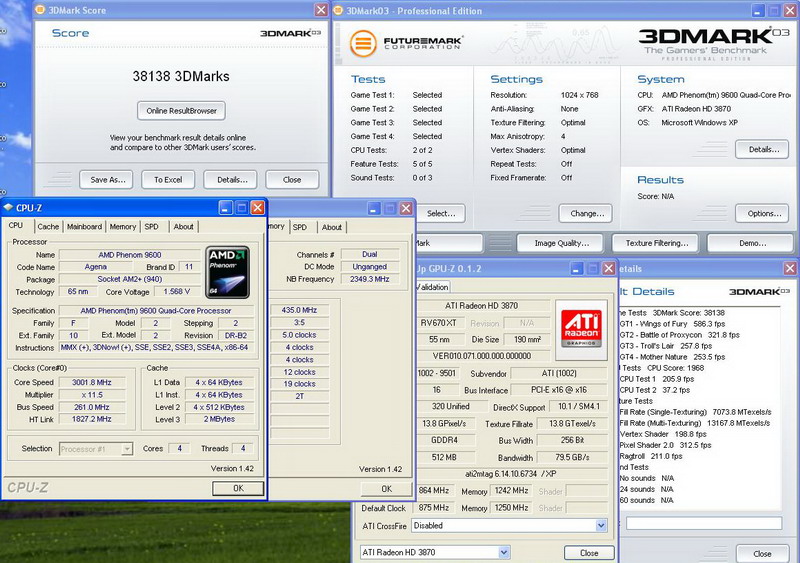Switch to the Cache tab in CPU-Z
This screenshot has height=563, width=800.
(x=48, y=227)
